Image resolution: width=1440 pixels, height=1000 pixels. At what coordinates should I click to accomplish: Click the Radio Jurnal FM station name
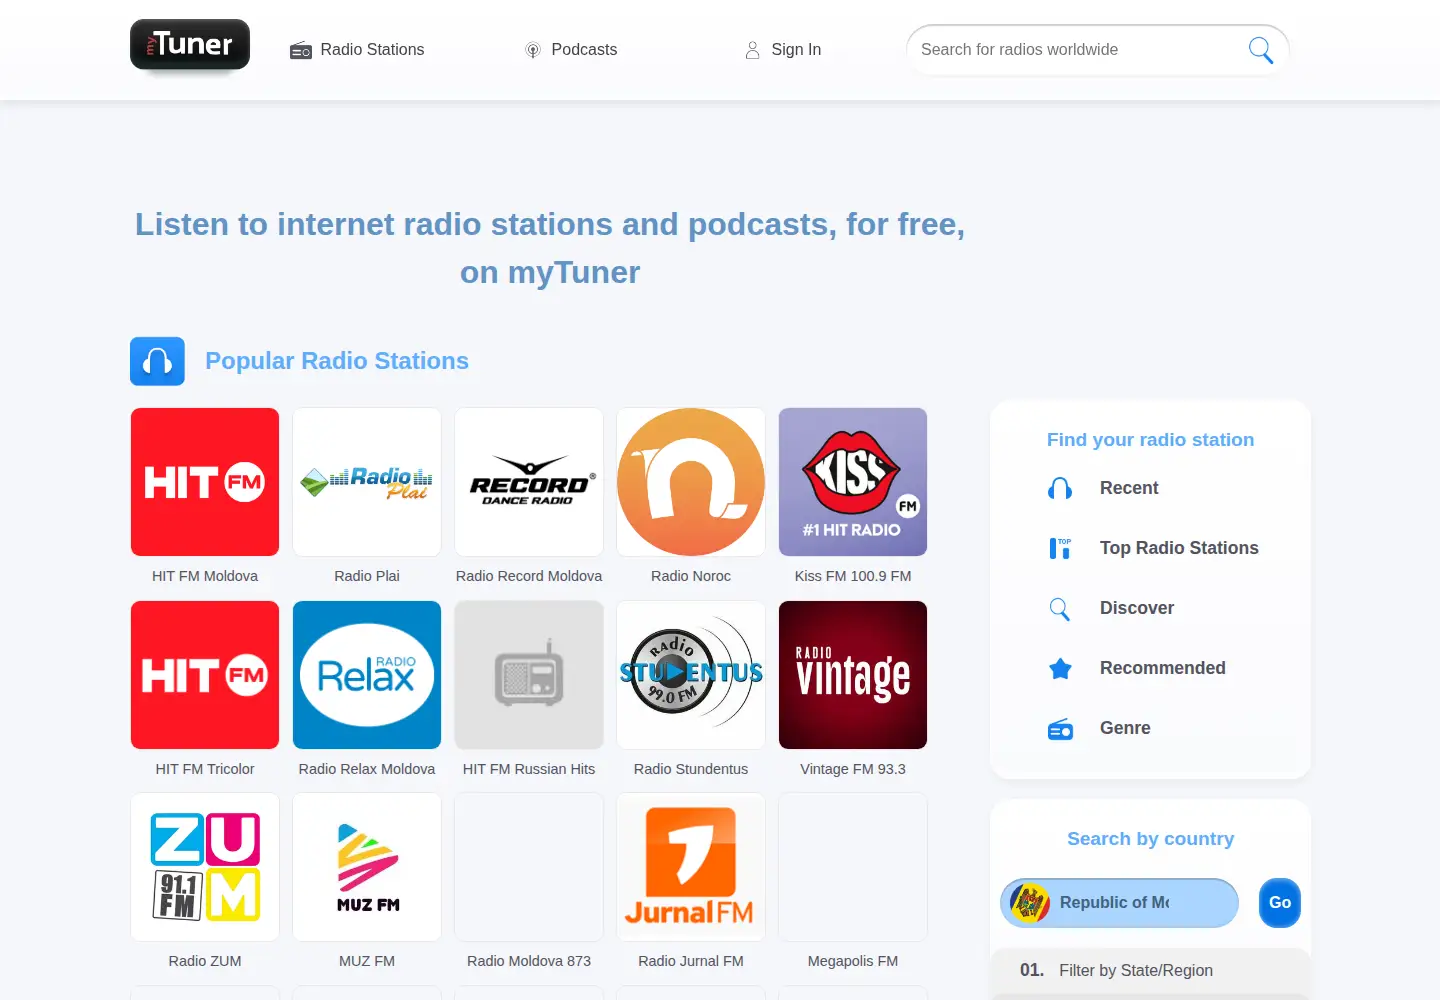point(691,961)
